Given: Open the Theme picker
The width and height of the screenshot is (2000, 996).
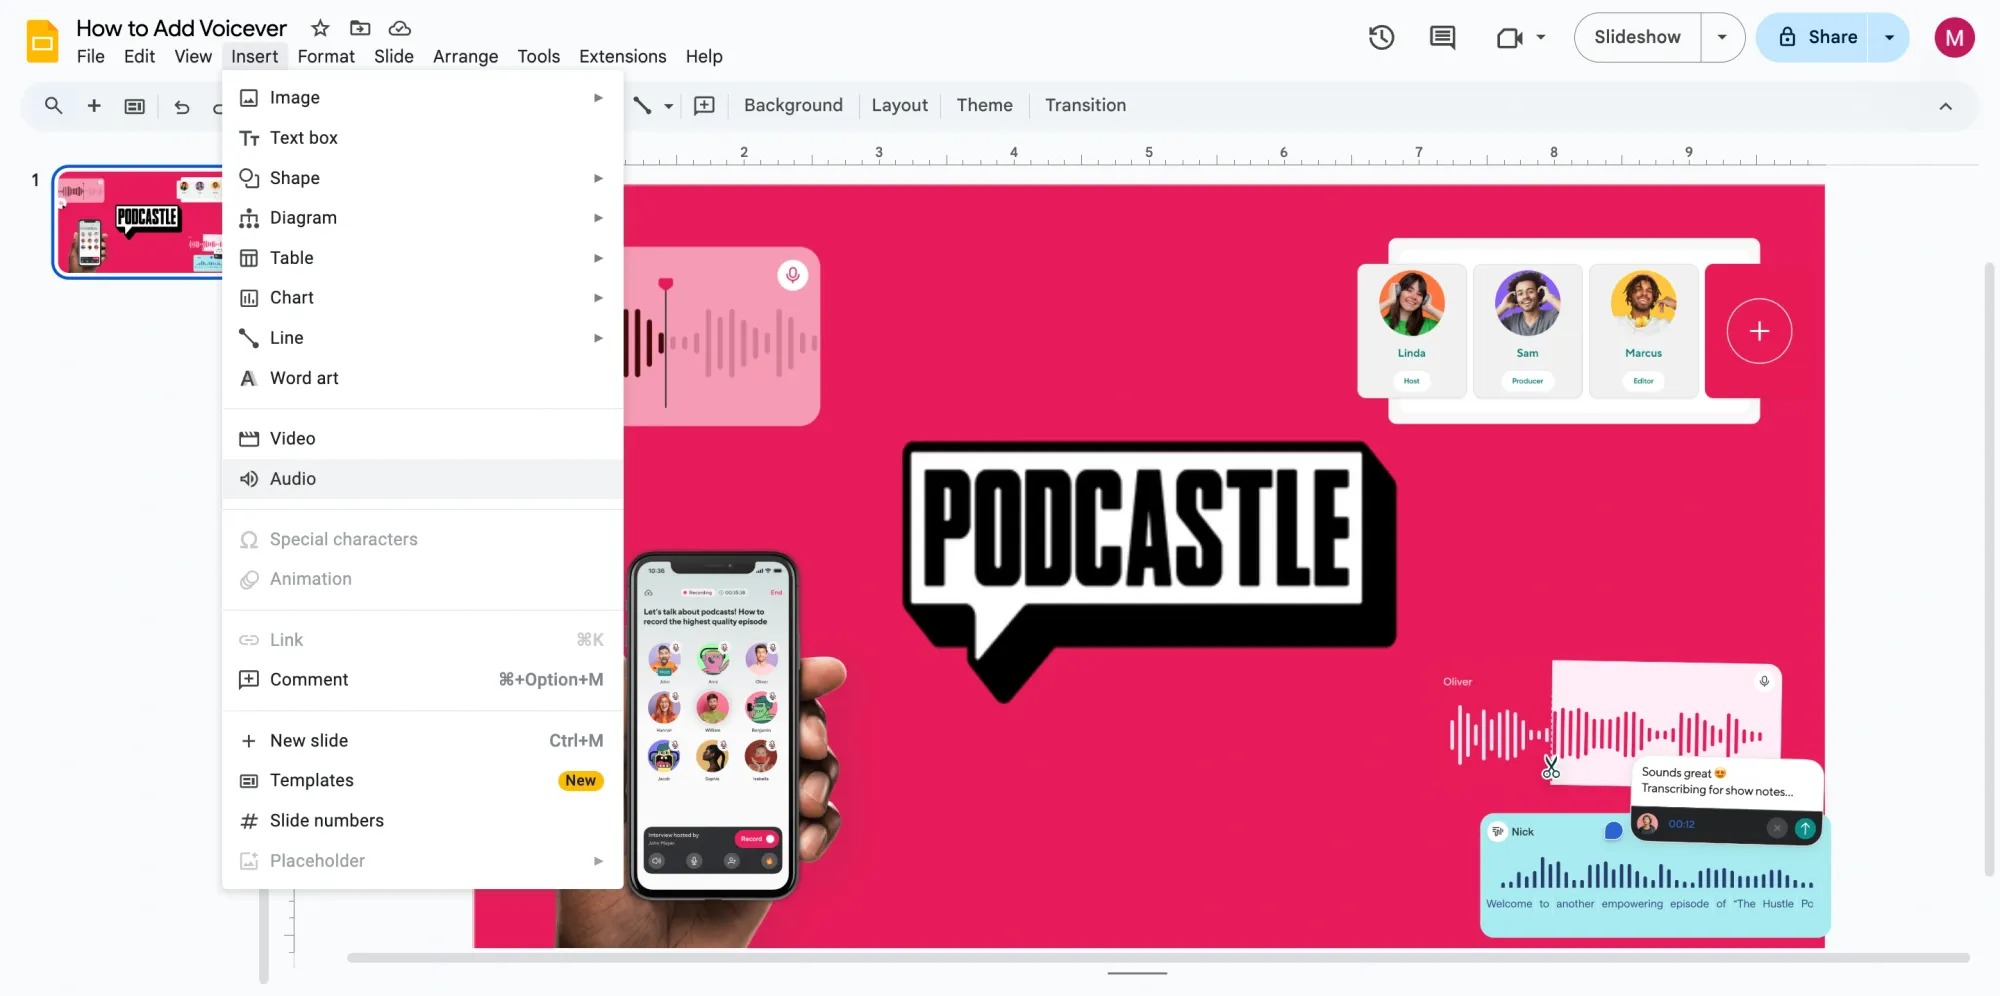Looking at the screenshot, I should pos(984,105).
